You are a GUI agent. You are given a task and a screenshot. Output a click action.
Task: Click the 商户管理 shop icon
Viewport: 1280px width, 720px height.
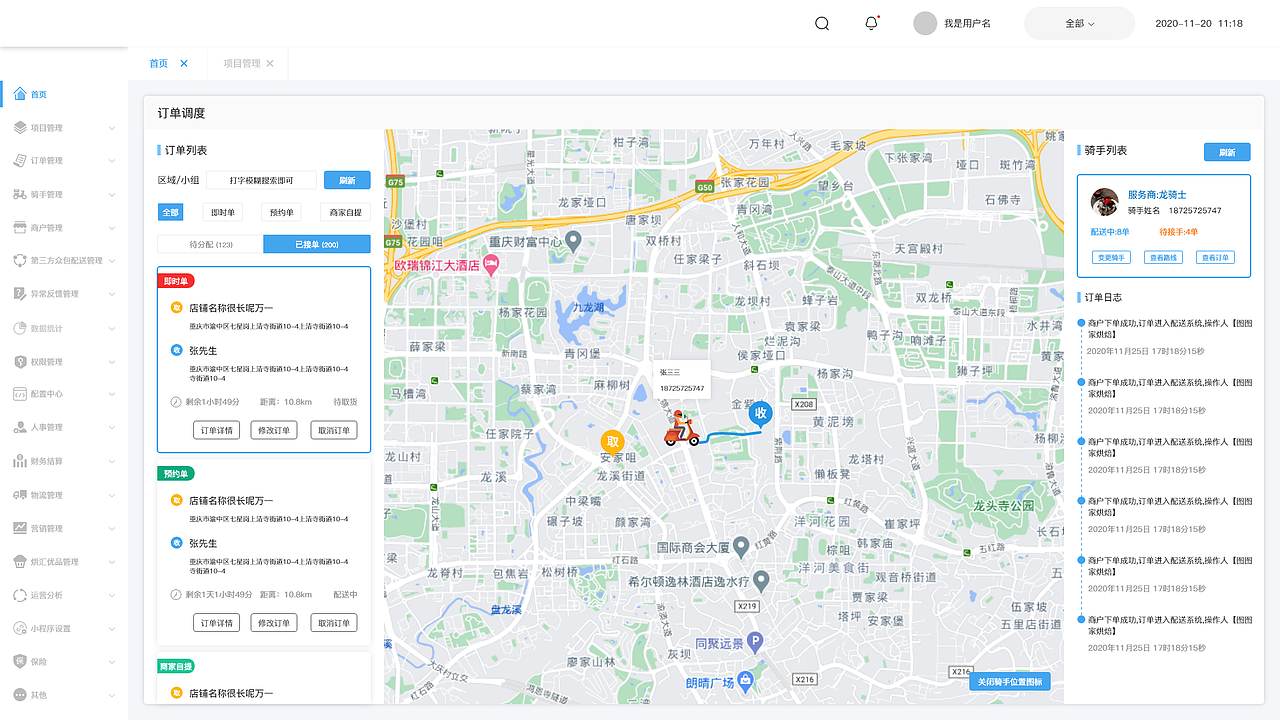(20, 228)
